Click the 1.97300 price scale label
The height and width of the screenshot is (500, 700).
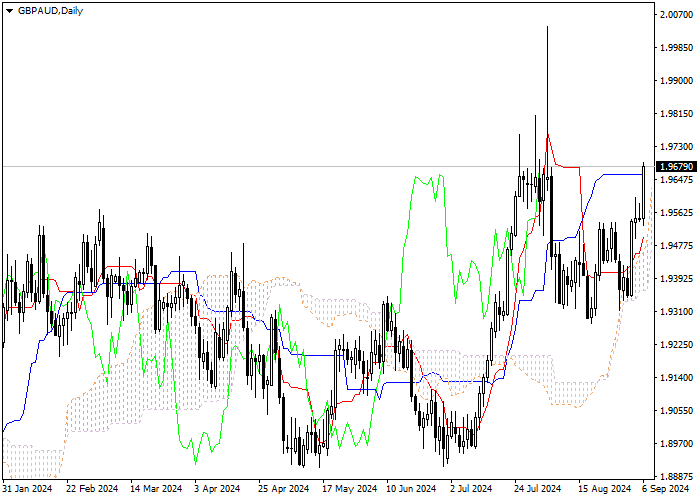(x=676, y=146)
